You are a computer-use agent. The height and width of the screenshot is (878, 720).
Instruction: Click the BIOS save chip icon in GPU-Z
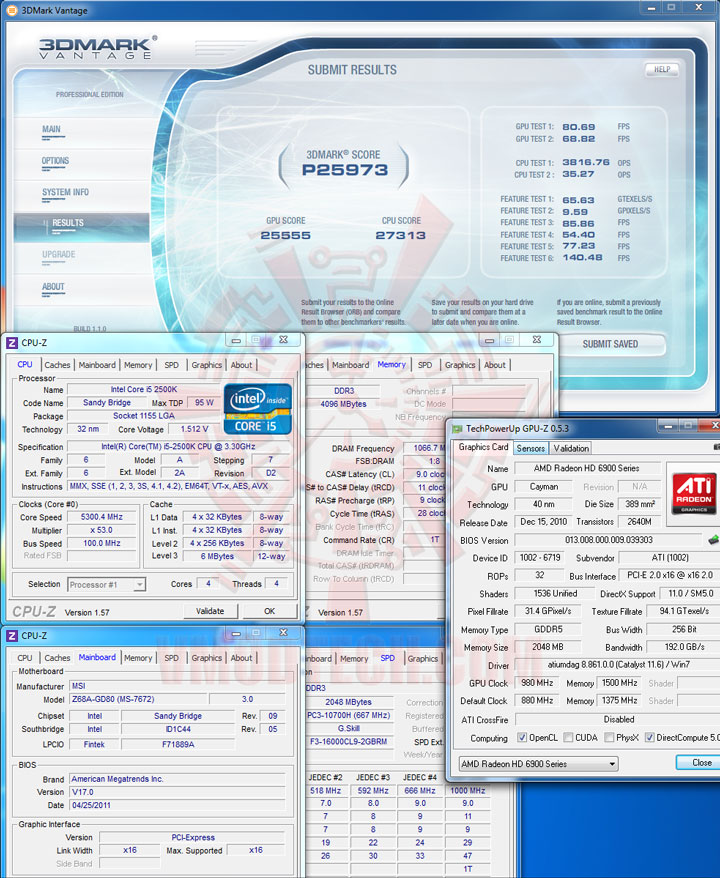[714, 540]
